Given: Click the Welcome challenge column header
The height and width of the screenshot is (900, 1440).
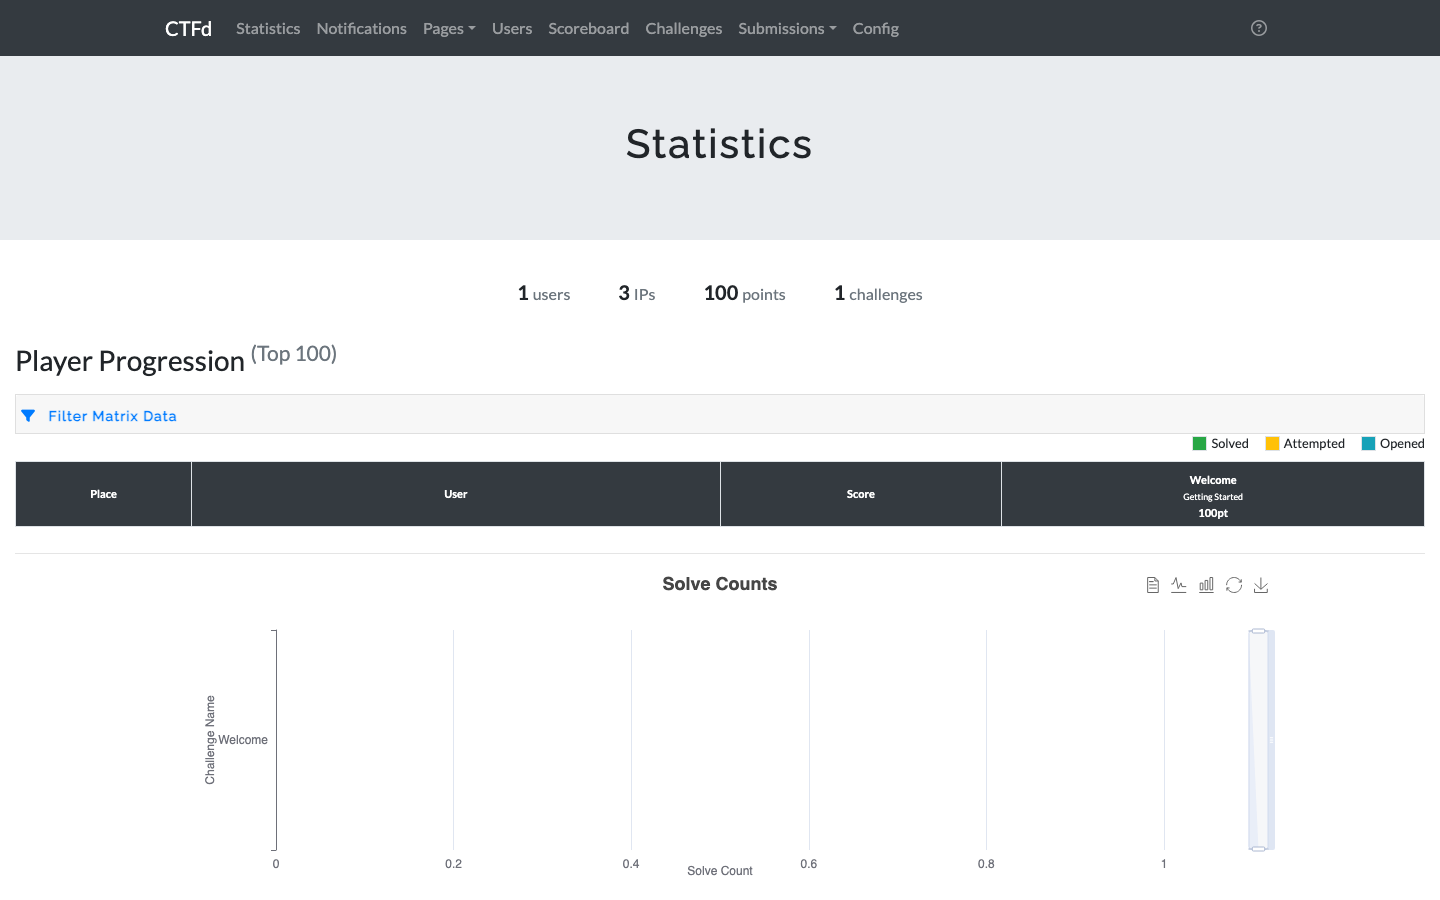Looking at the screenshot, I should click(1213, 494).
